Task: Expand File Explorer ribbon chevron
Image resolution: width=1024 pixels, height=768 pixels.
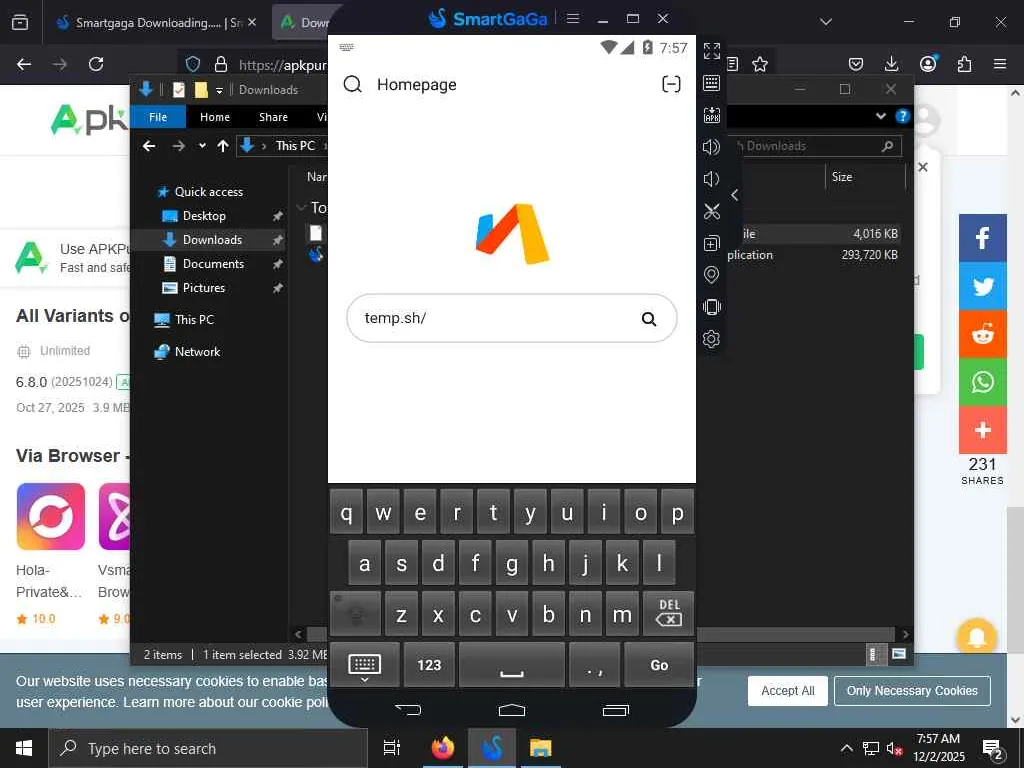Action: (x=880, y=116)
